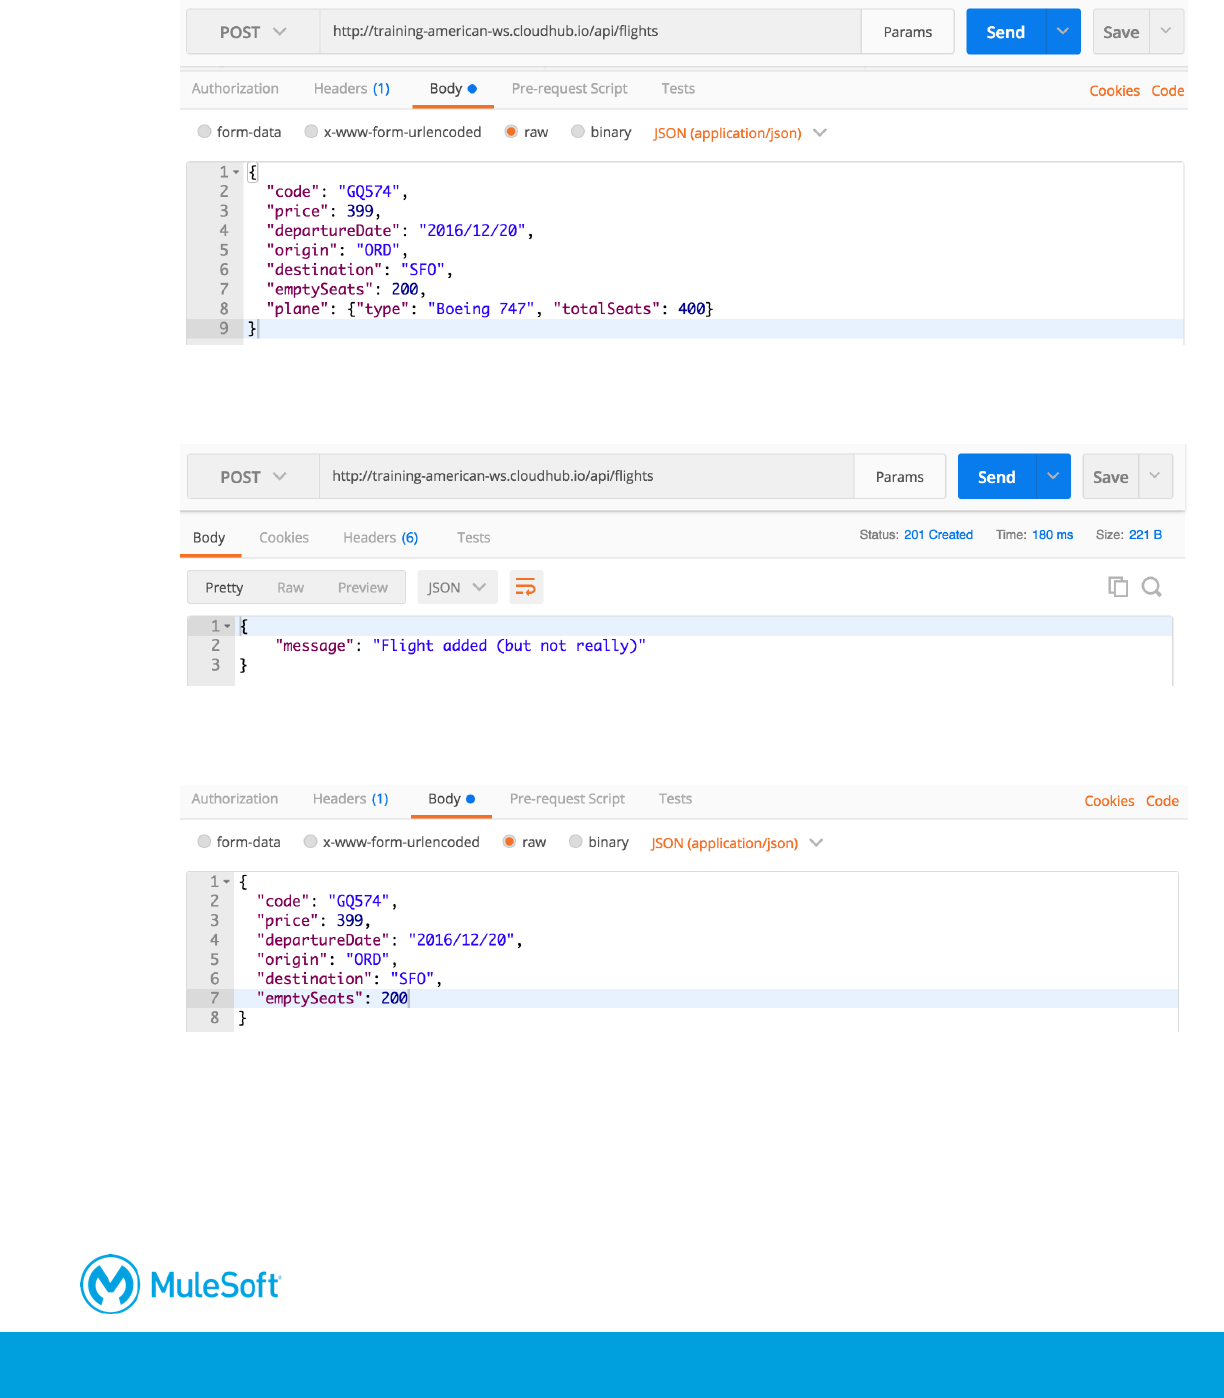The image size is (1224, 1398).
Task: Click "201 Created" status text
Action: (938, 535)
